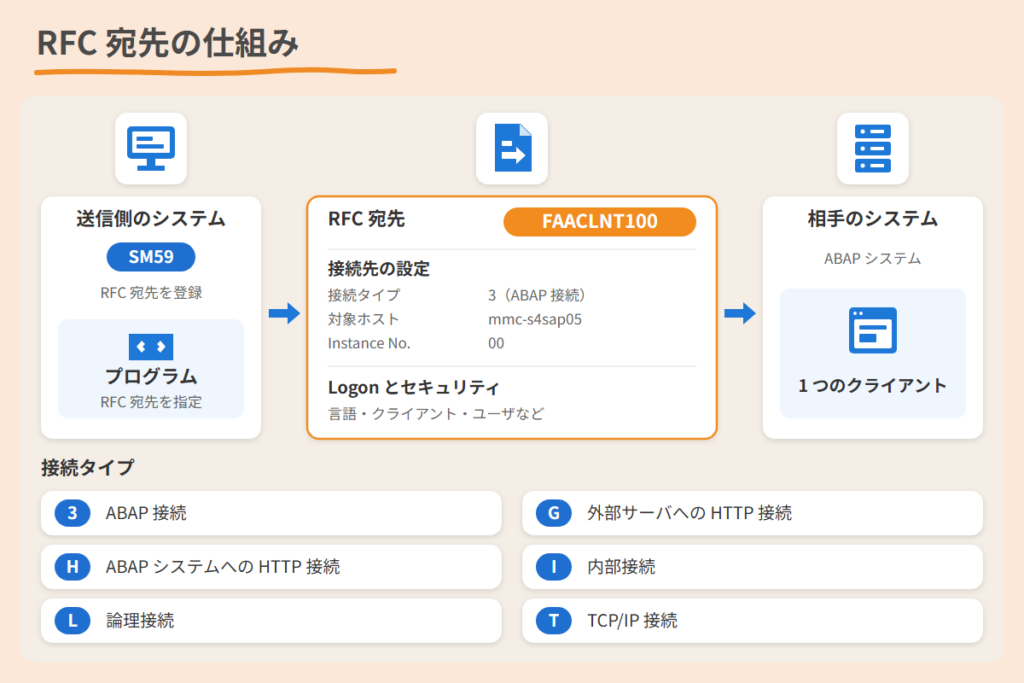The image size is (1024, 683).
Task: Select the 論理接続 row
Action: click(271, 620)
